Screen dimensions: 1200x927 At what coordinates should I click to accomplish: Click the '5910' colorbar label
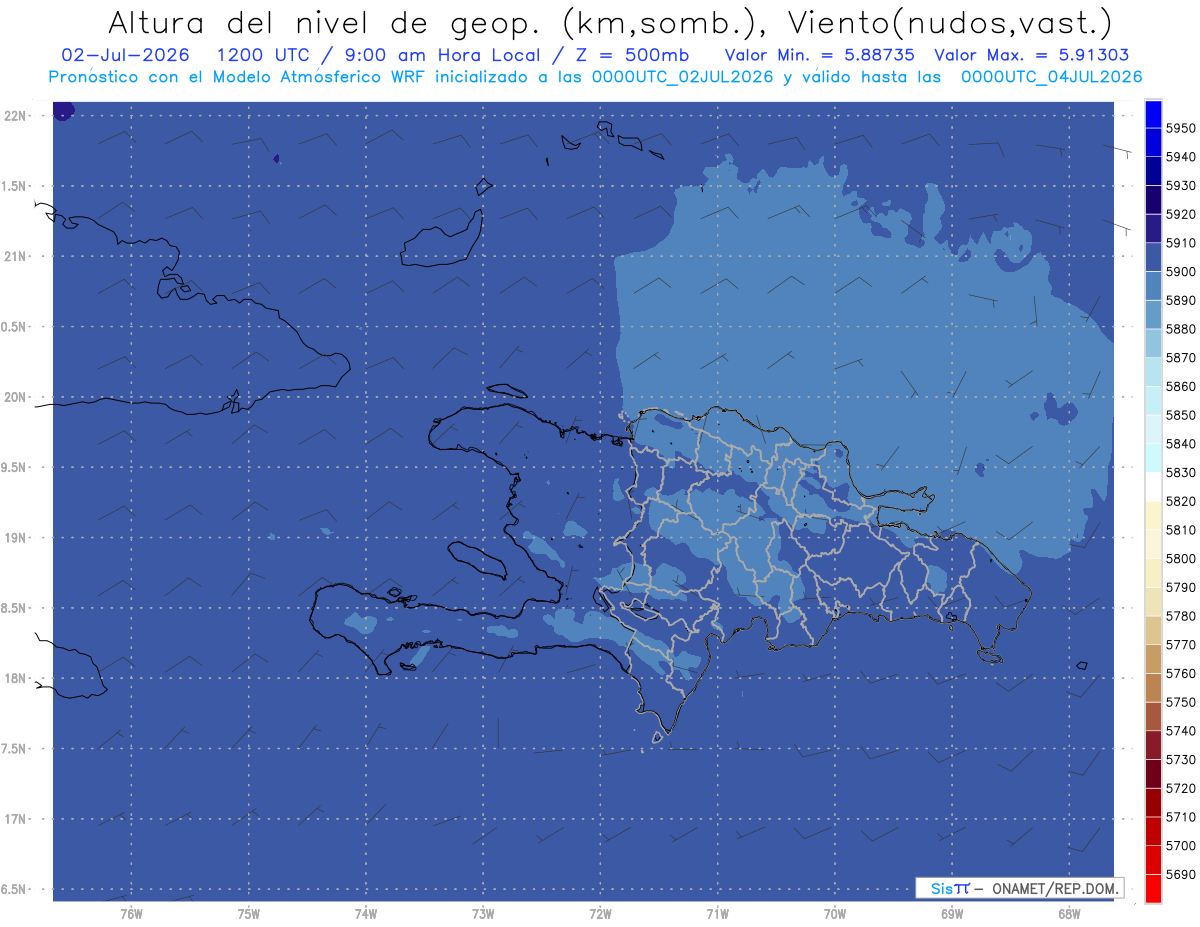point(1180,243)
